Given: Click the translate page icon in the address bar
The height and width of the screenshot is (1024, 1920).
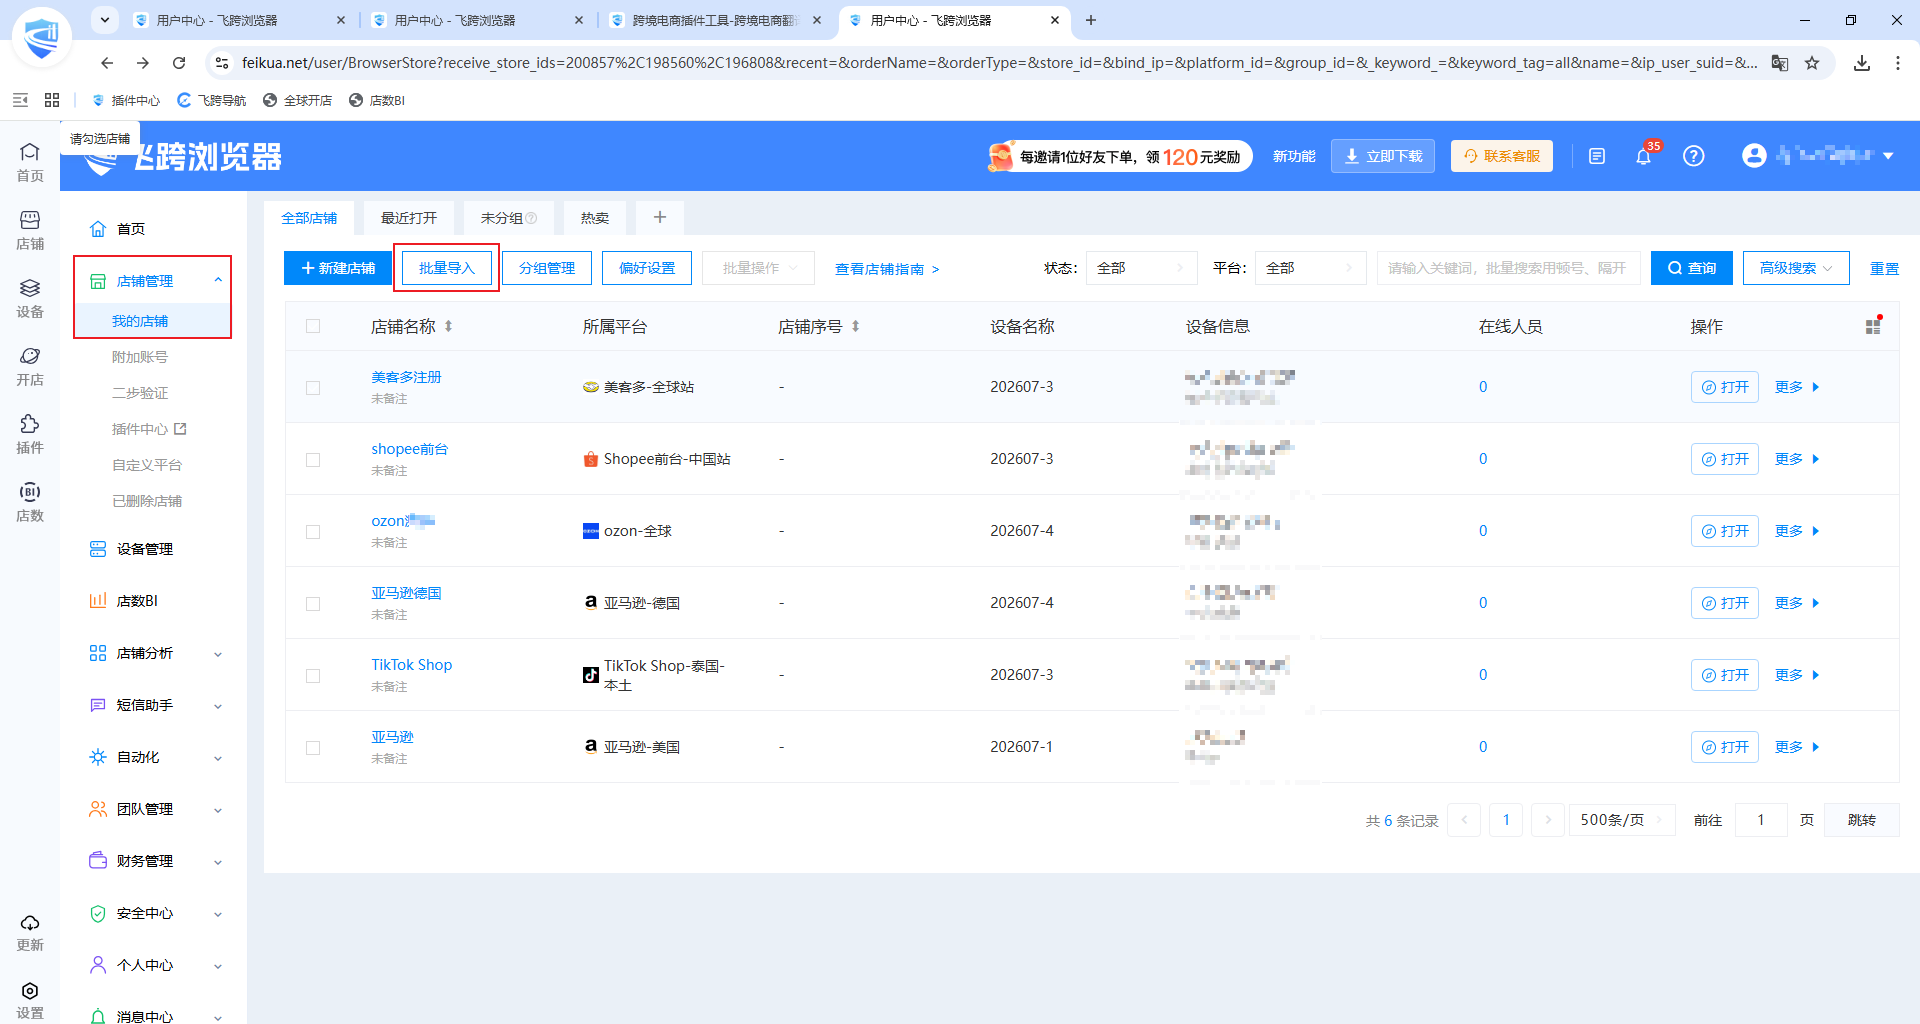Looking at the screenshot, I should pyautogui.click(x=1780, y=63).
